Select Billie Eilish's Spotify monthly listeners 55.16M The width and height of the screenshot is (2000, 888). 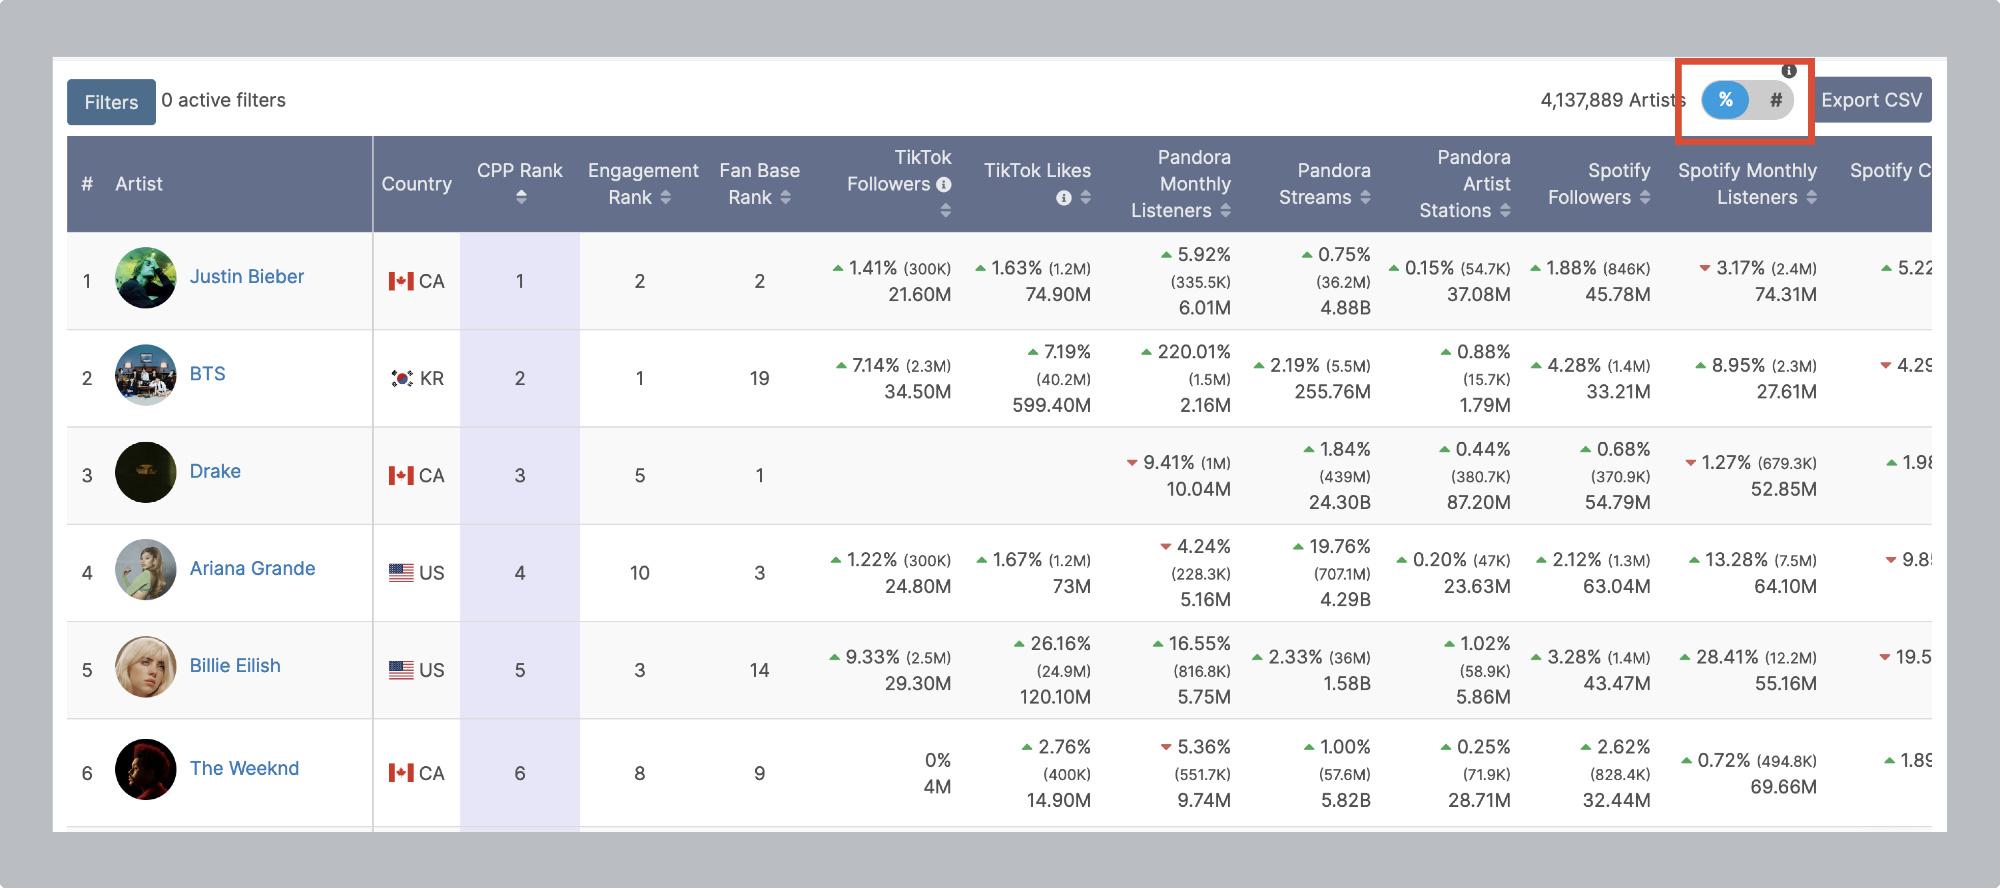pyautogui.click(x=1786, y=683)
